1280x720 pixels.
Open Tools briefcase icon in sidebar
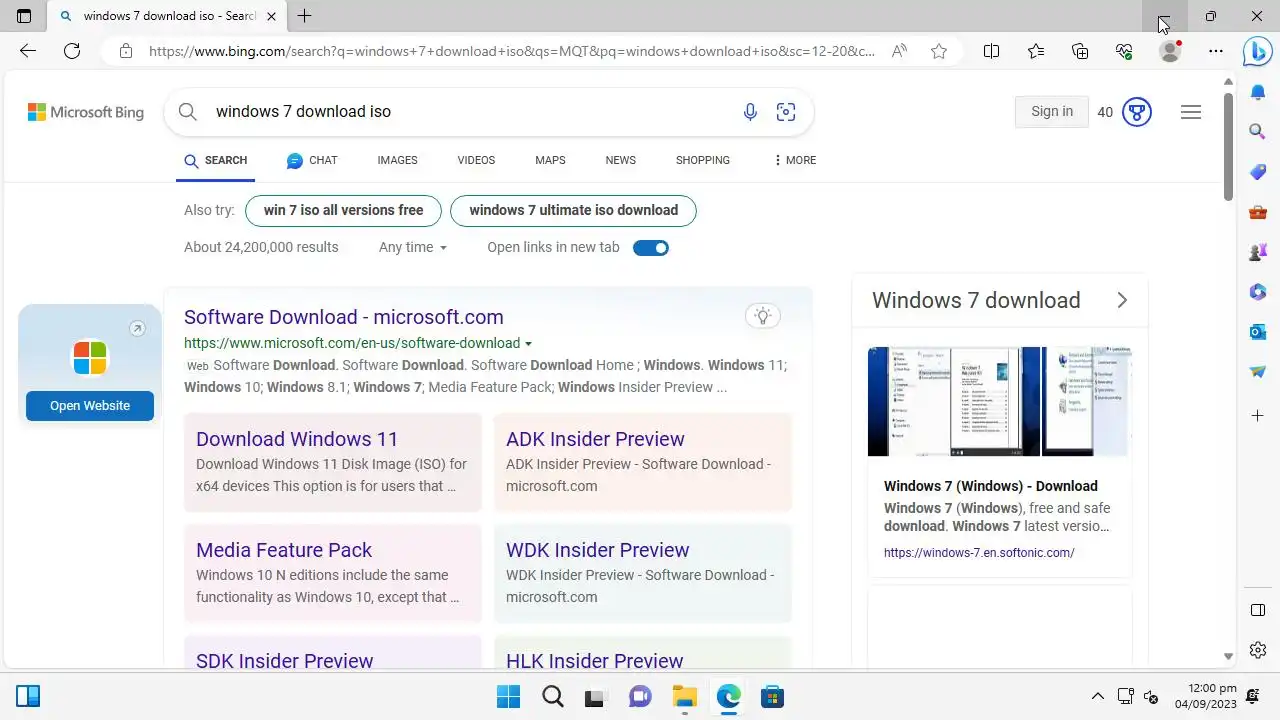pos(1258,212)
